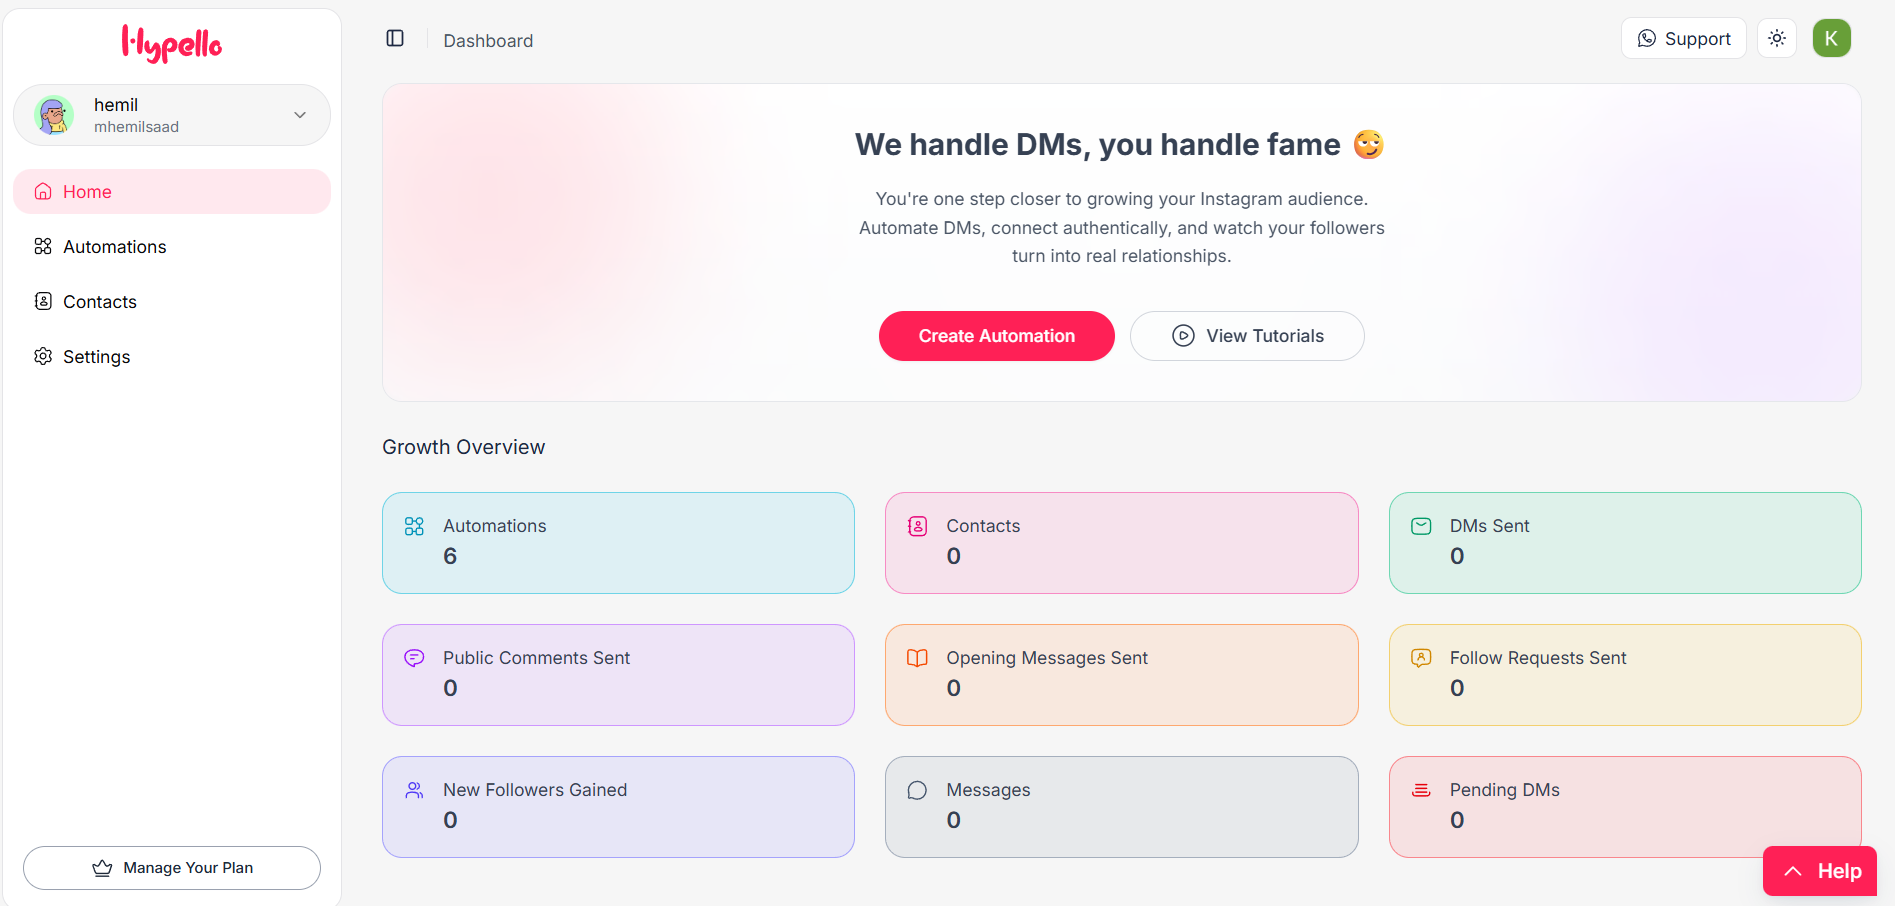The width and height of the screenshot is (1895, 906).
Task: Expand the Help widget chevron
Action: click(x=1793, y=870)
